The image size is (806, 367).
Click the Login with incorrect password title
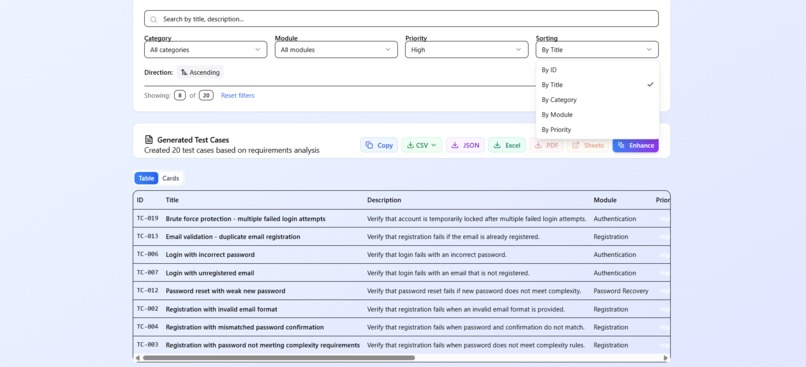210,255
